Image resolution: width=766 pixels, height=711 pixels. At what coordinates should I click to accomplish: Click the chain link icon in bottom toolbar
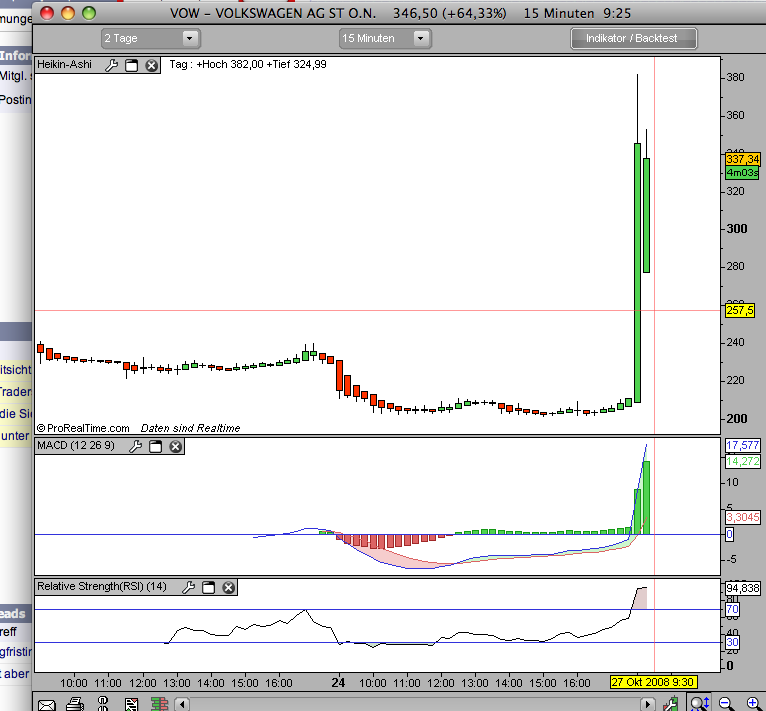(103, 704)
